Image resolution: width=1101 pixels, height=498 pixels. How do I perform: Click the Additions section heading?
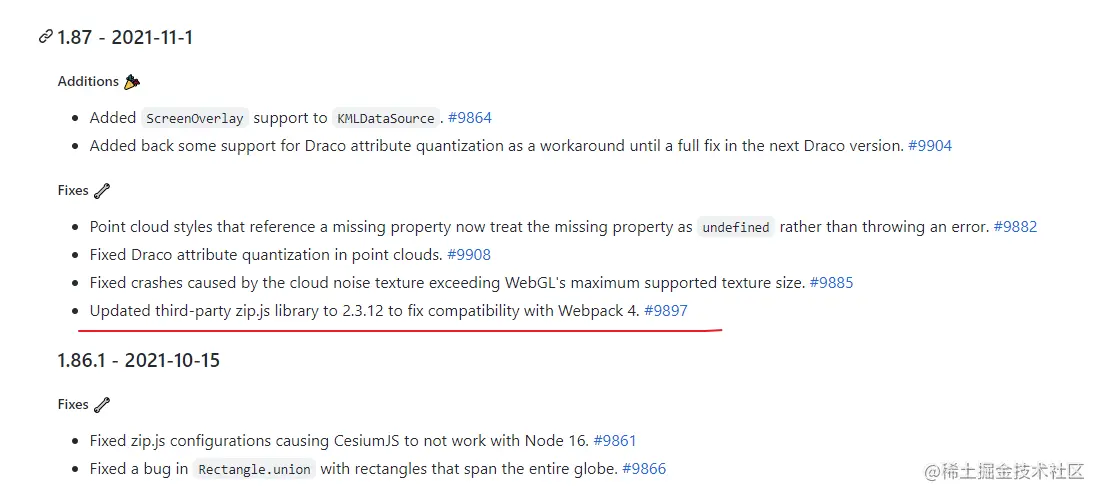pyautogui.click(x=88, y=82)
